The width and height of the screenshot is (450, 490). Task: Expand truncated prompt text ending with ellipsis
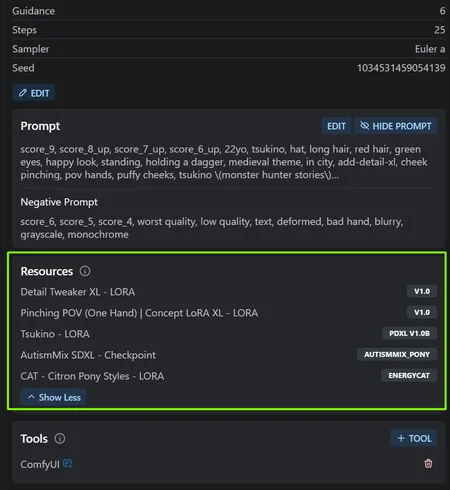(x=335, y=175)
